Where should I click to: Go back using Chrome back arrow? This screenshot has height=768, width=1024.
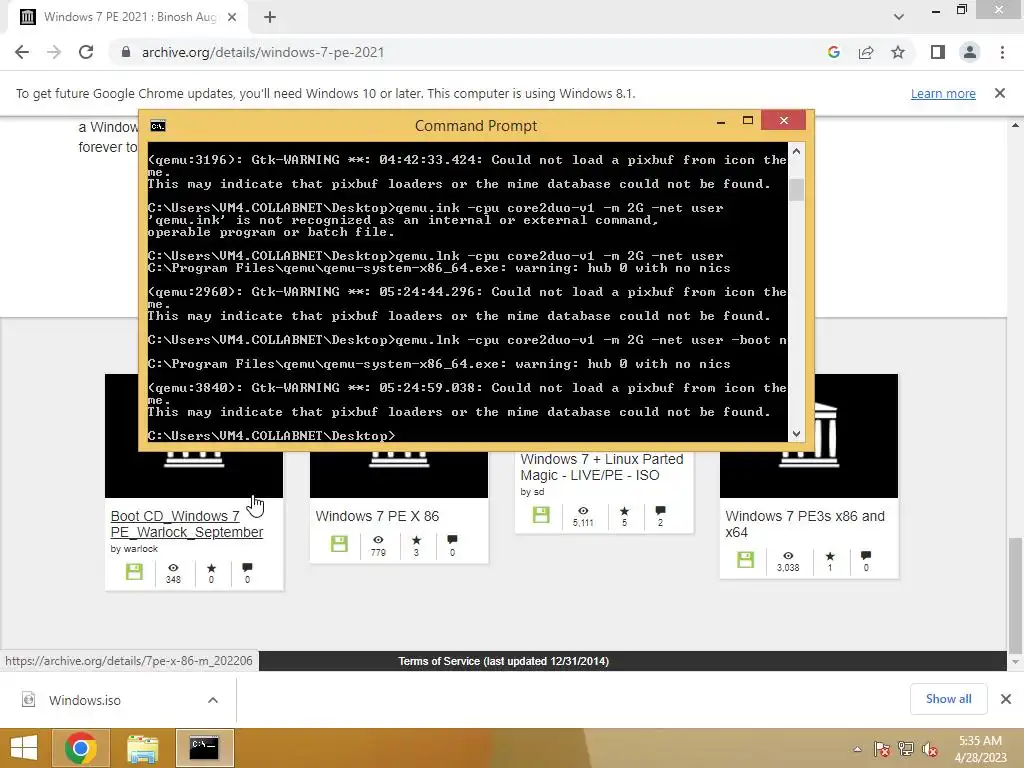pyautogui.click(x=22, y=52)
